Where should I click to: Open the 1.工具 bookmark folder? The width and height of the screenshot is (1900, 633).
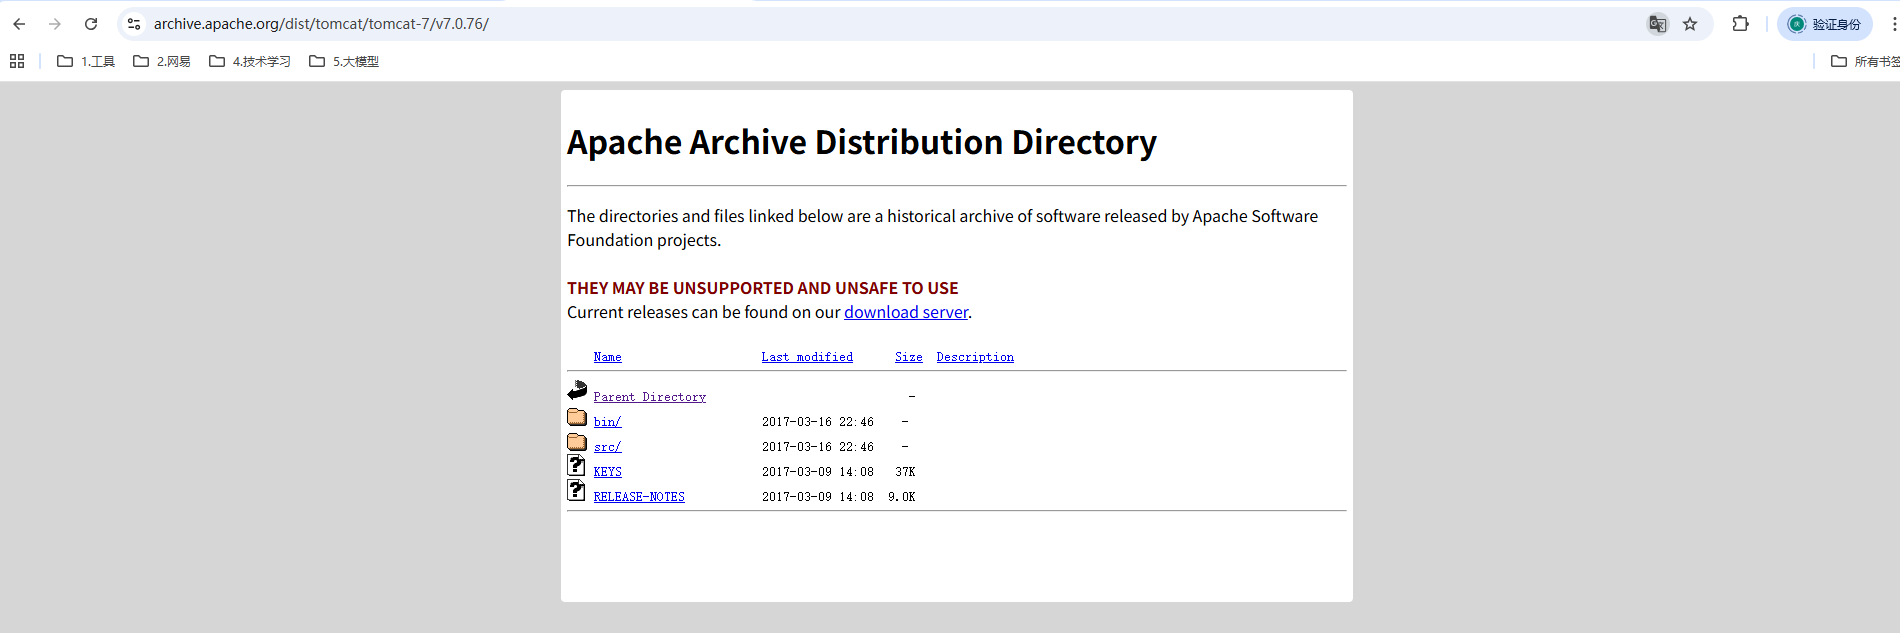(x=86, y=61)
